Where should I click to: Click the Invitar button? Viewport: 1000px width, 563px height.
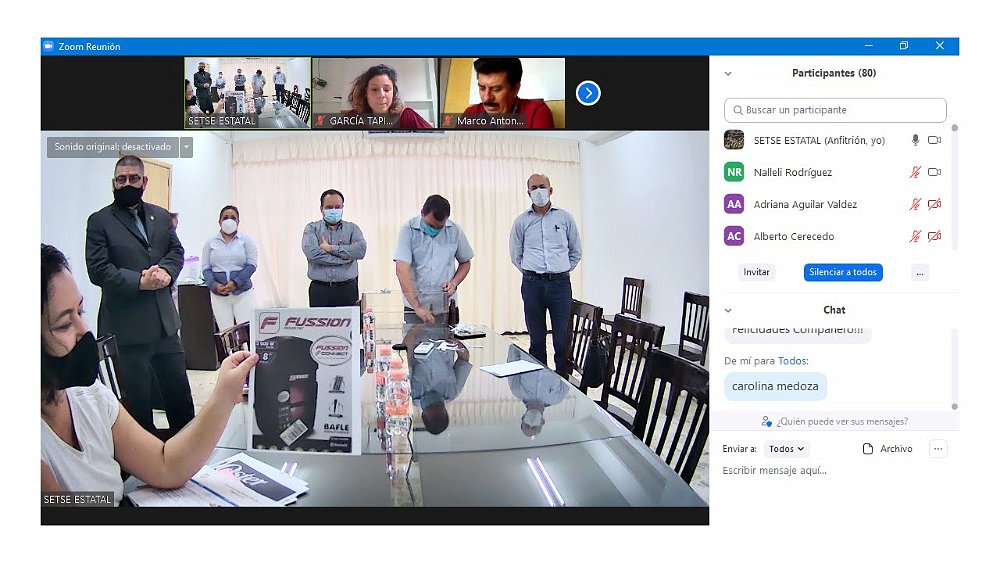[756, 272]
